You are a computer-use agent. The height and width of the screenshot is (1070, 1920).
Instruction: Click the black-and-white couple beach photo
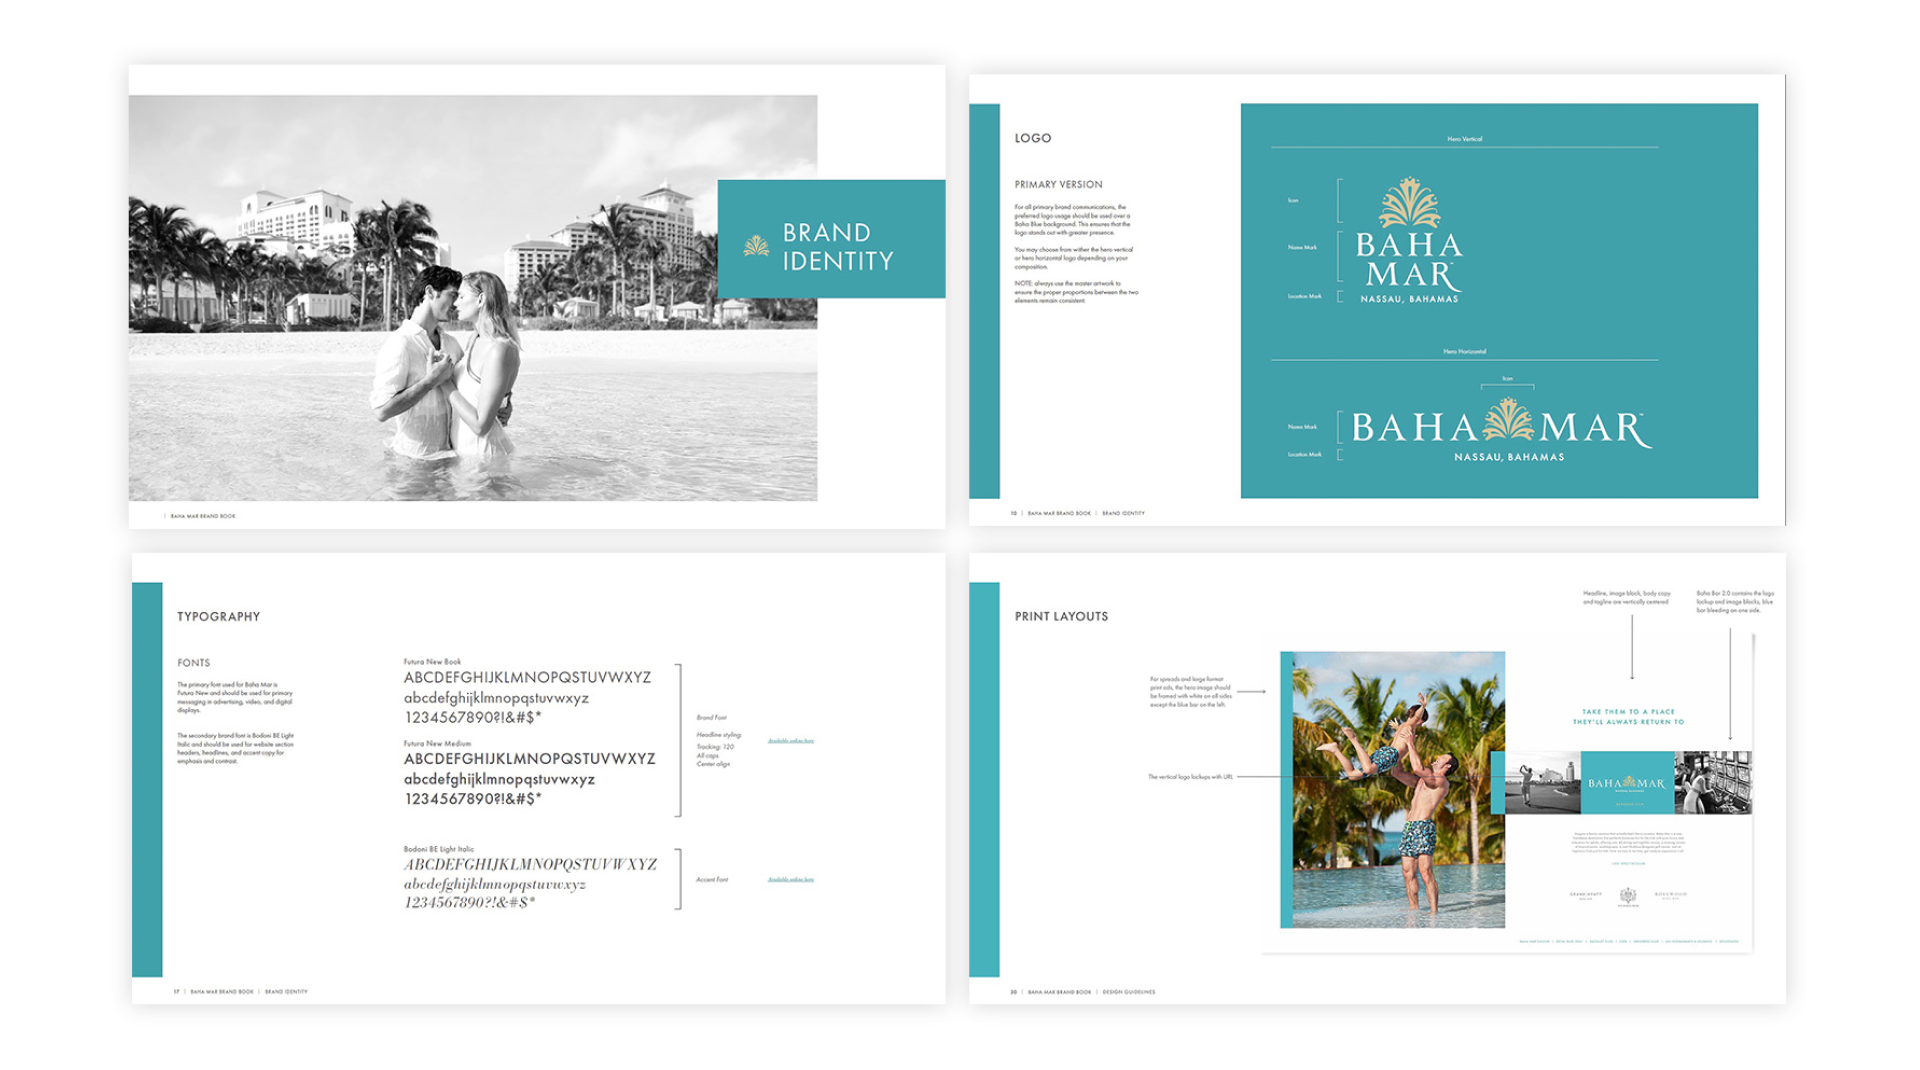pos(473,298)
